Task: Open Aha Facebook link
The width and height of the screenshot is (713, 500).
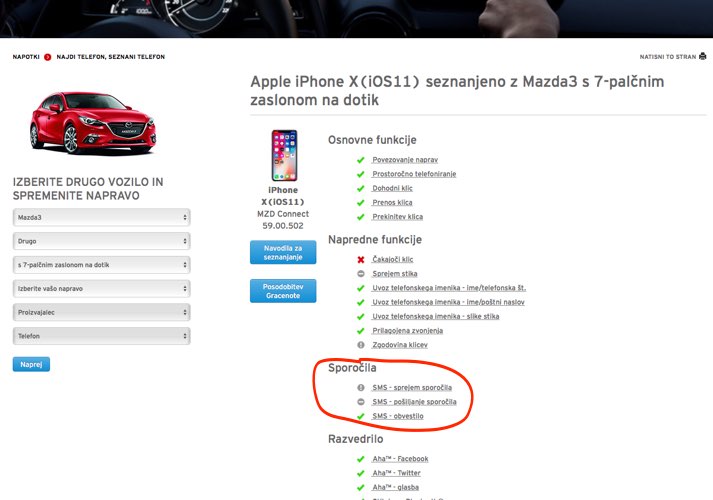Action: click(x=400, y=459)
